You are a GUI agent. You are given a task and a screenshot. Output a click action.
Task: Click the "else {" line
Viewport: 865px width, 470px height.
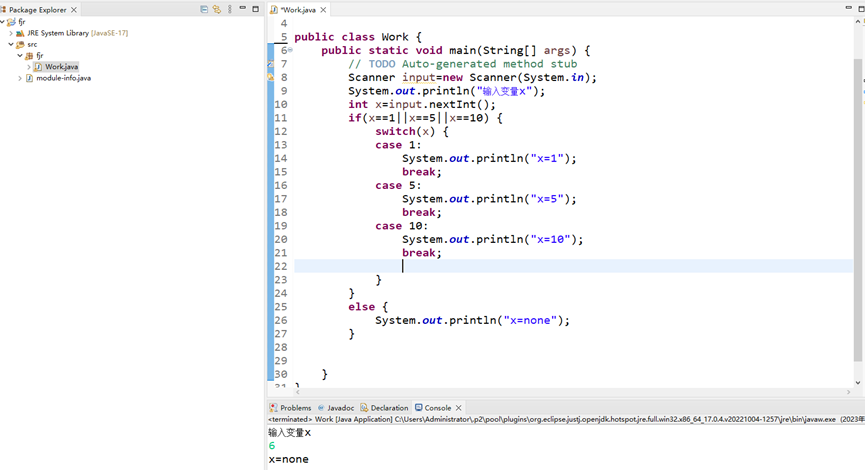(x=368, y=307)
